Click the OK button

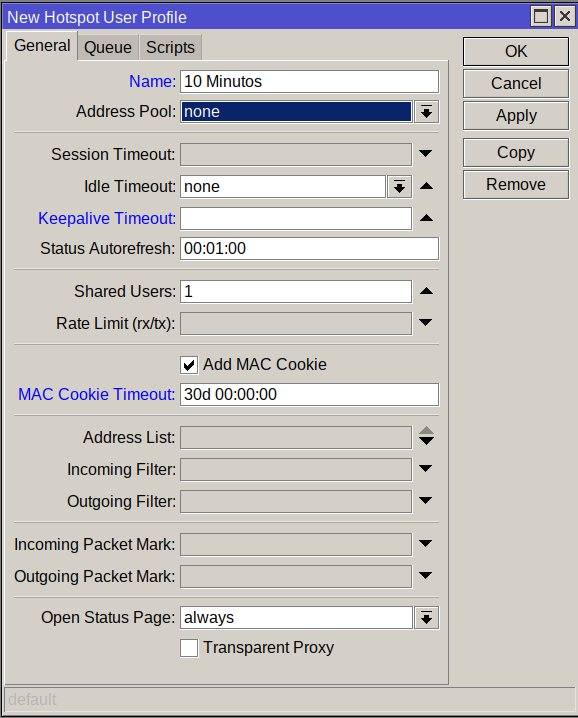pyautogui.click(x=516, y=52)
